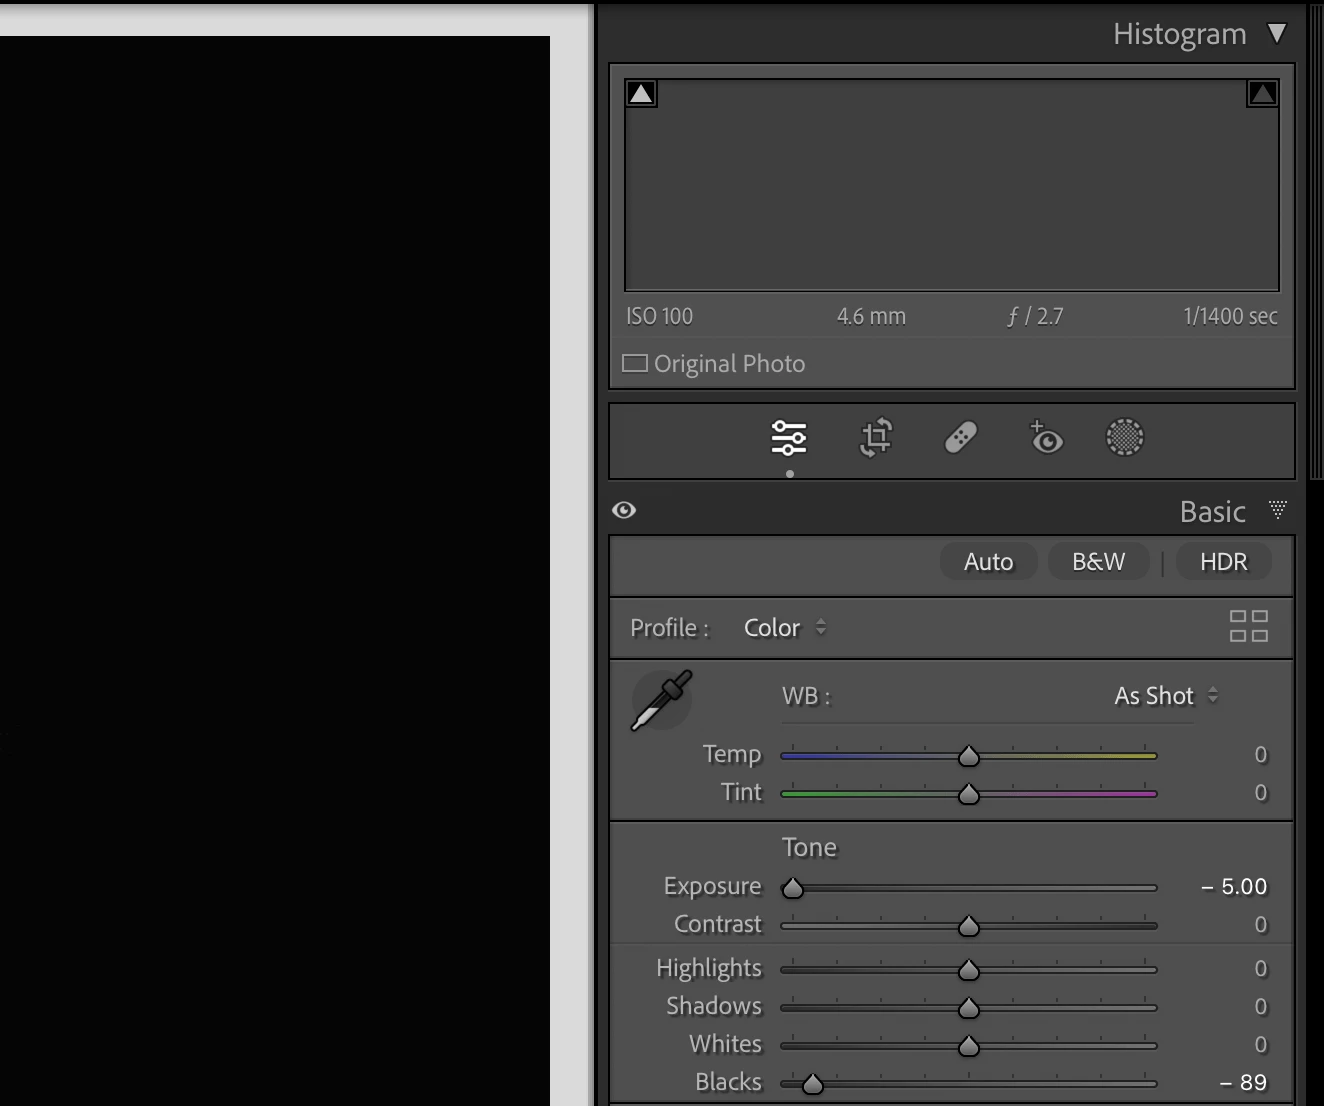Click the Tone section heading

click(809, 848)
